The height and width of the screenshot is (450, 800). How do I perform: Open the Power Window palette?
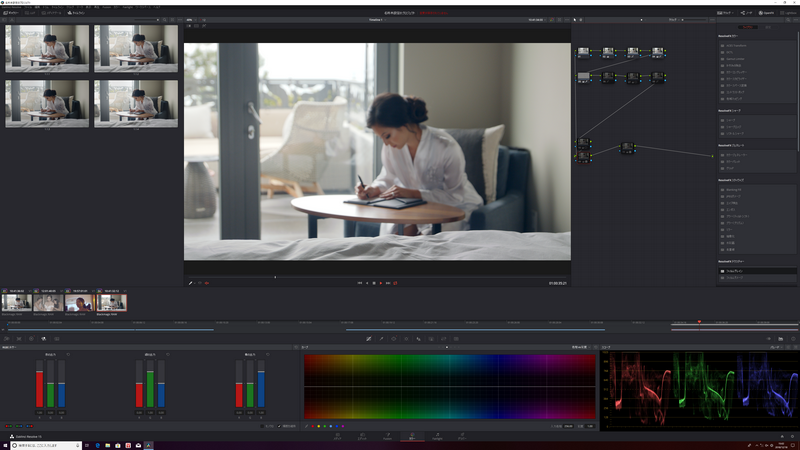tap(394, 339)
